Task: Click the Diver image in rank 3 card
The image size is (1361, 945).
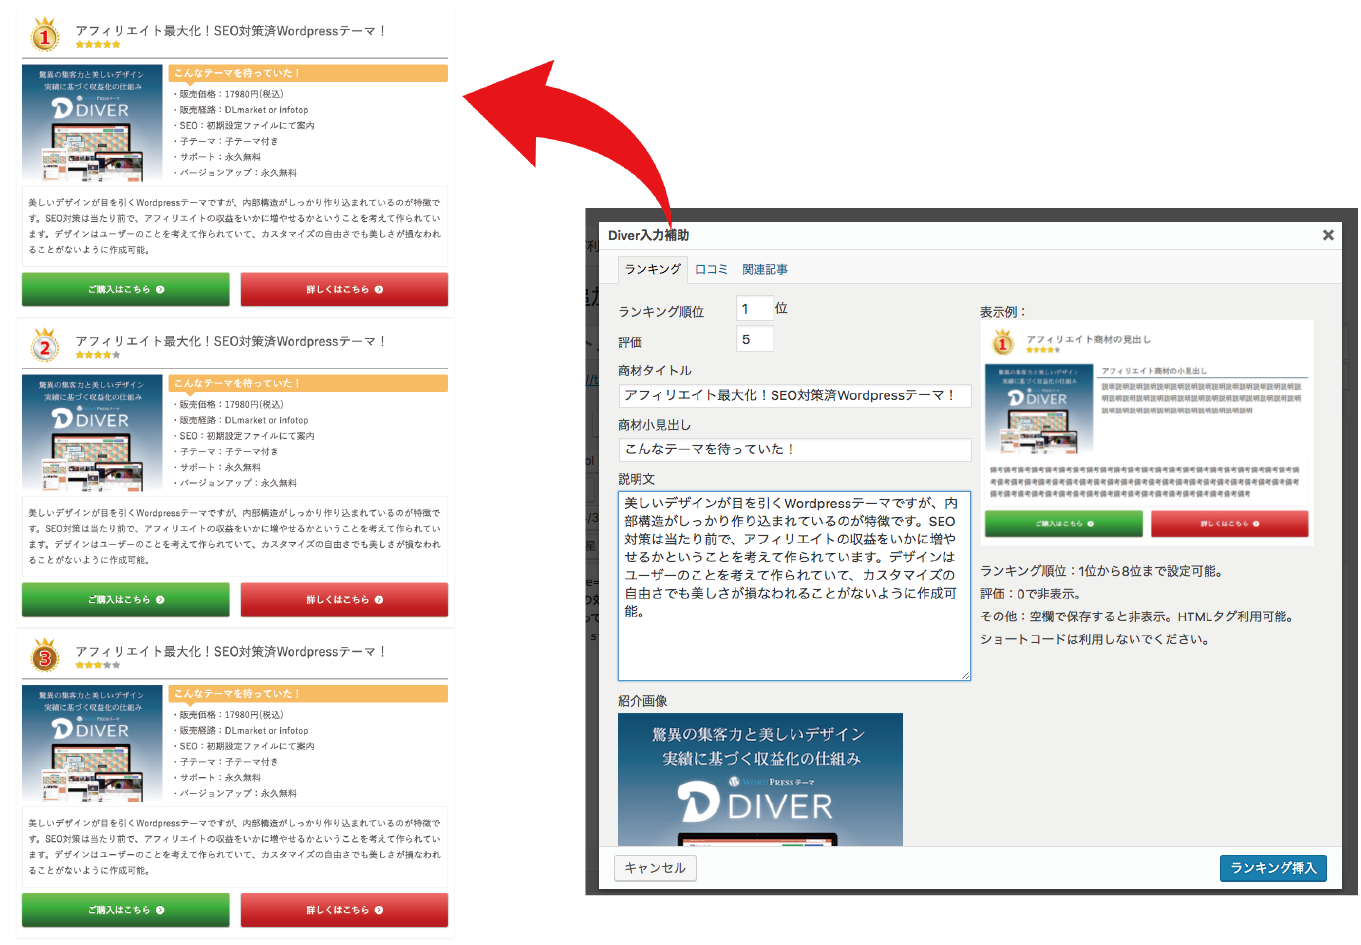Action: (x=92, y=743)
